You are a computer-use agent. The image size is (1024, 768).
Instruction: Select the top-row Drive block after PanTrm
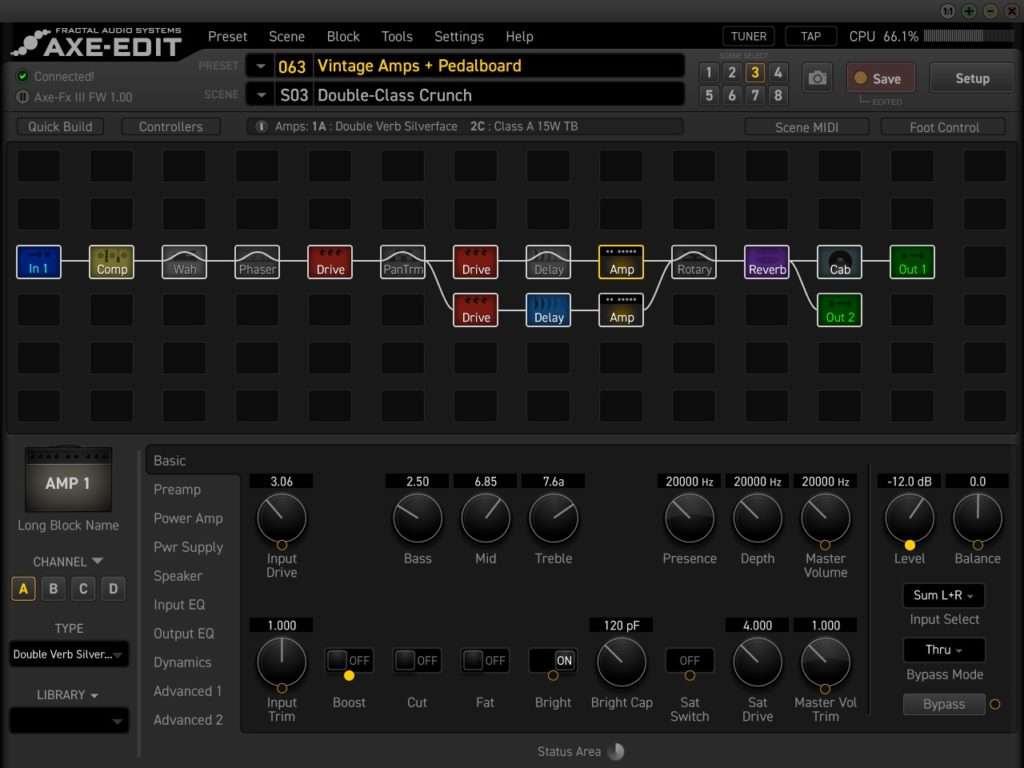(x=475, y=262)
